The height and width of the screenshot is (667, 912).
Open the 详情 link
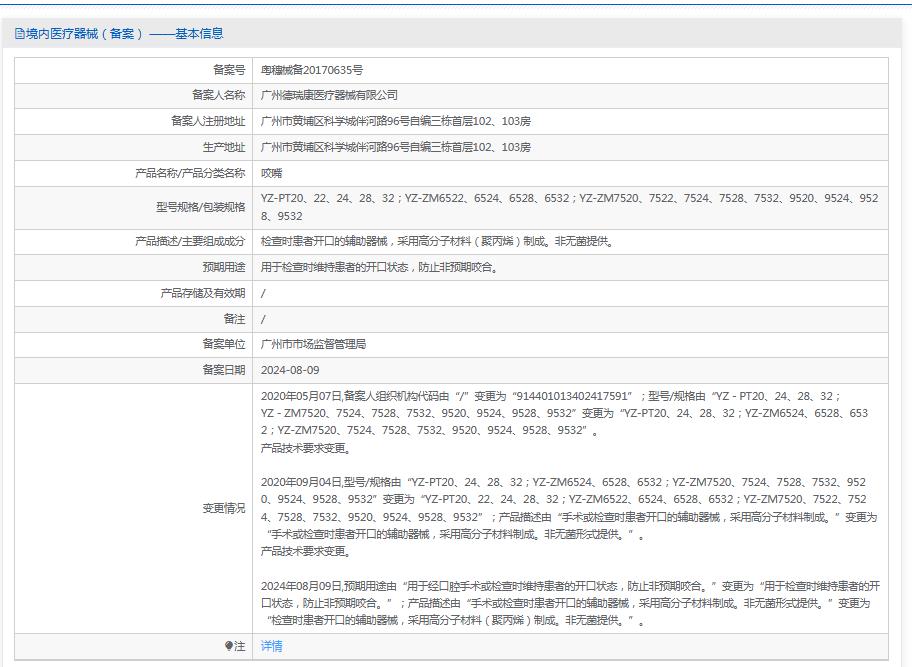pyautogui.click(x=271, y=646)
